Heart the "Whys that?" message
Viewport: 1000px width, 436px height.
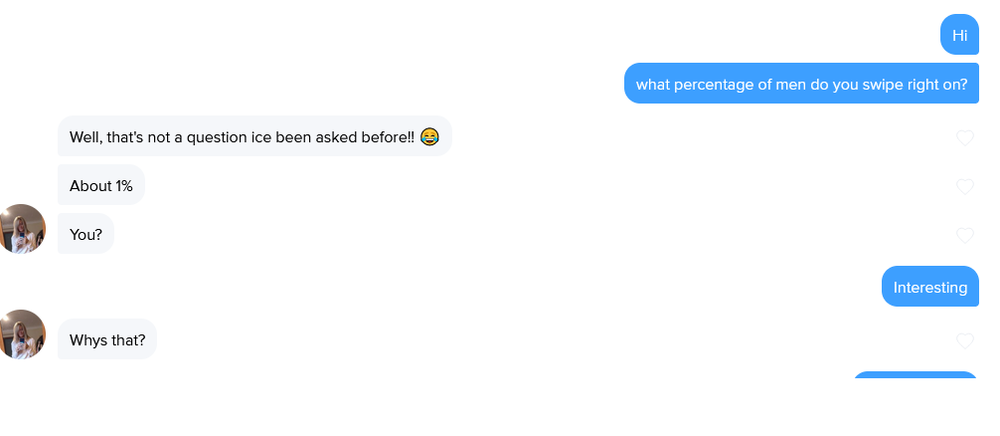[965, 341]
